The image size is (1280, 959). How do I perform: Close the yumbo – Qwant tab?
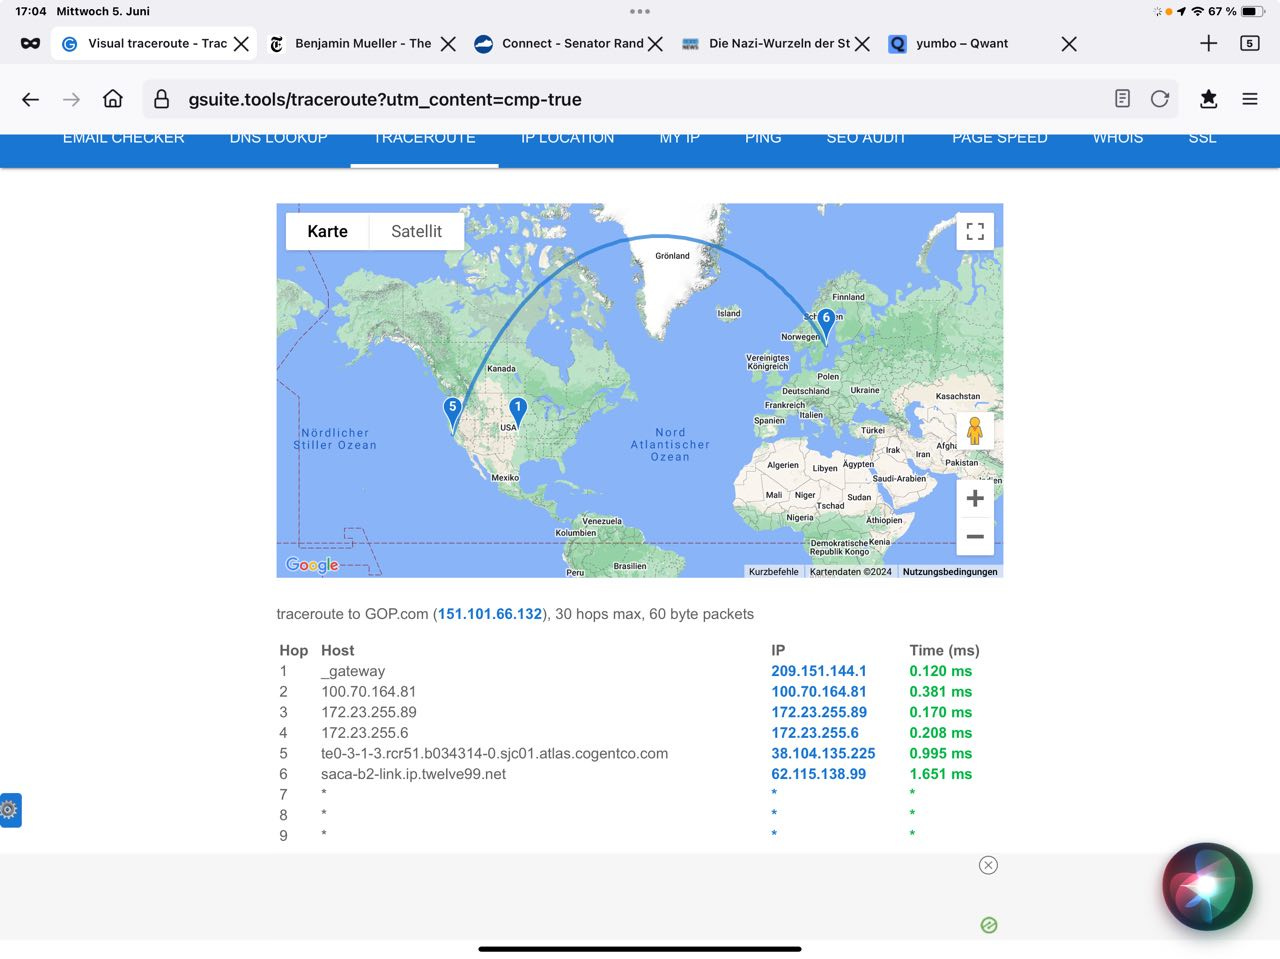(1069, 44)
